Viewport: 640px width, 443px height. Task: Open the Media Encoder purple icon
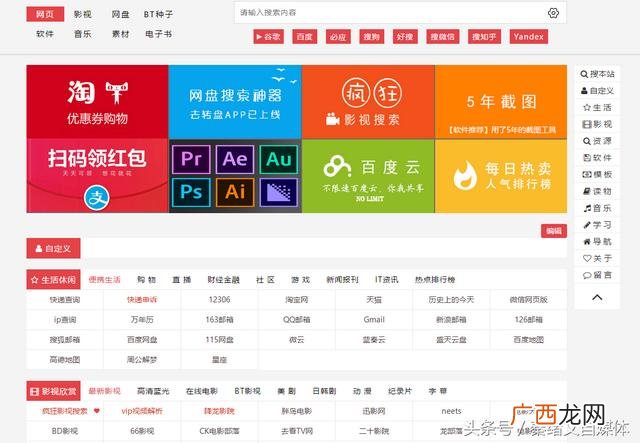278,192
